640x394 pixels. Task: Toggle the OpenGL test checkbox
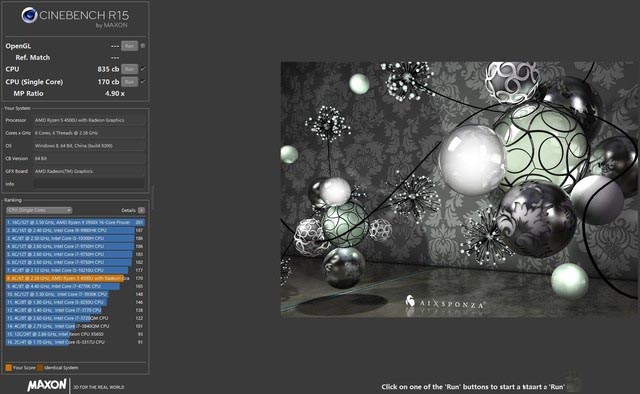[143, 46]
